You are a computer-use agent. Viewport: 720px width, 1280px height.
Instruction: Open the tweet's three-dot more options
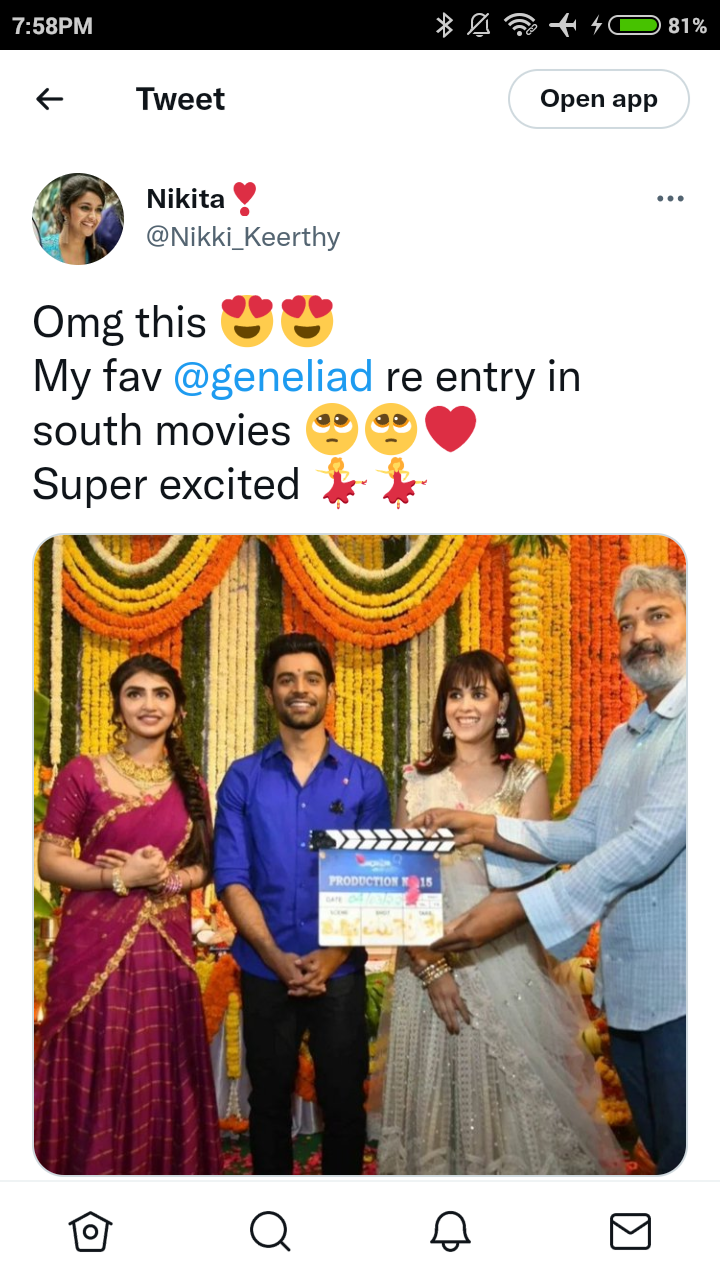[670, 199]
